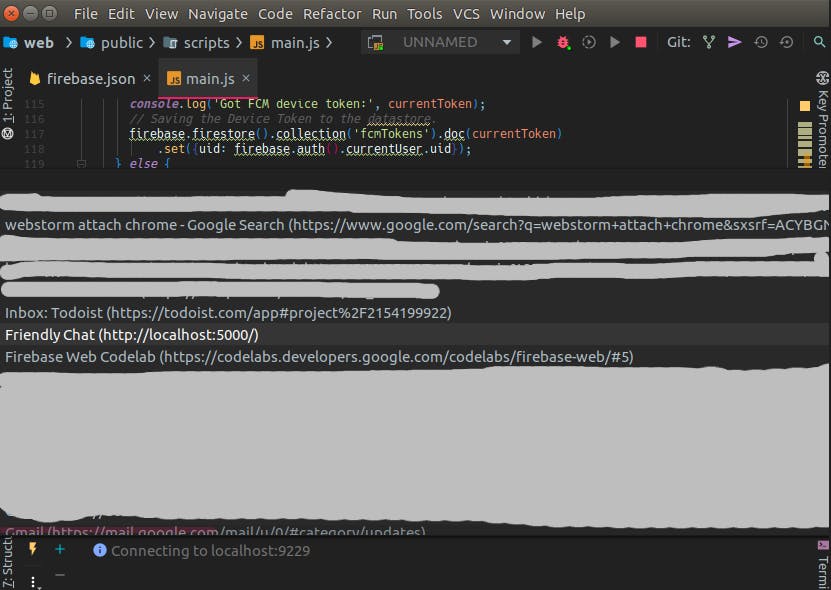This screenshot has width=831, height=590.
Task: Click the Git push arrow icon
Action: [x=735, y=42]
